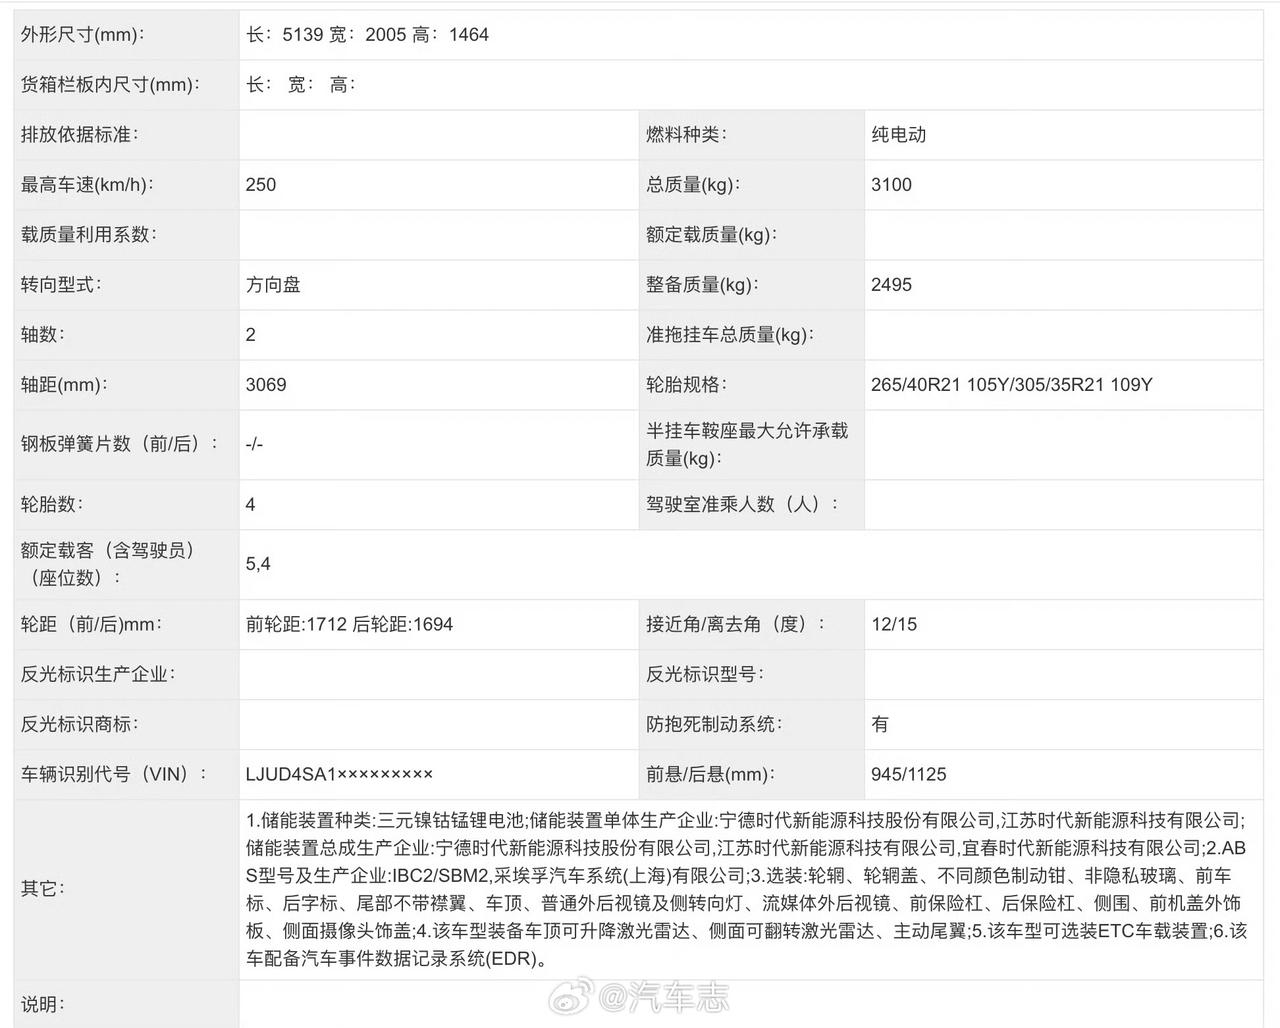The image size is (1280, 1028).
Task: Click the dimensions value 长：5139 宽：2005 高：1464
Action: (367, 35)
